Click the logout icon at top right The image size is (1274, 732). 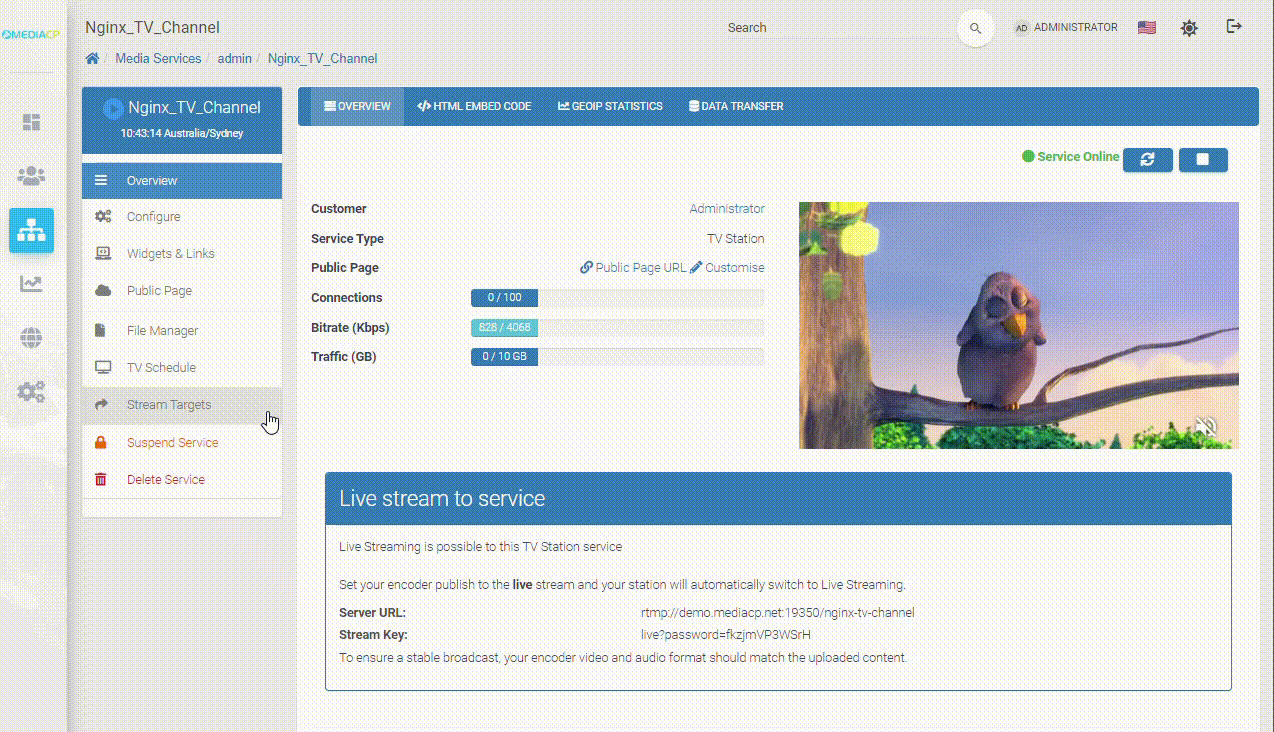1234,27
